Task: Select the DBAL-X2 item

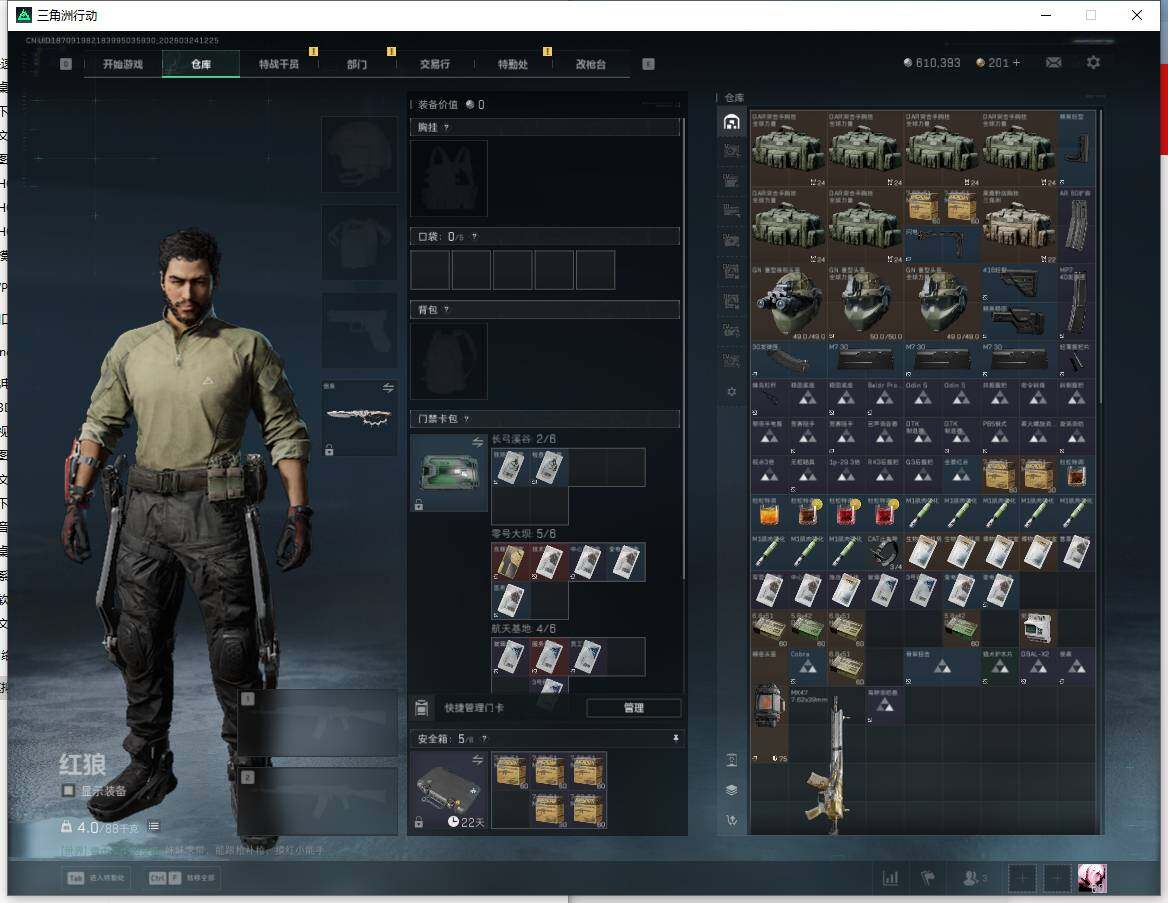Action: pyautogui.click(x=1038, y=667)
